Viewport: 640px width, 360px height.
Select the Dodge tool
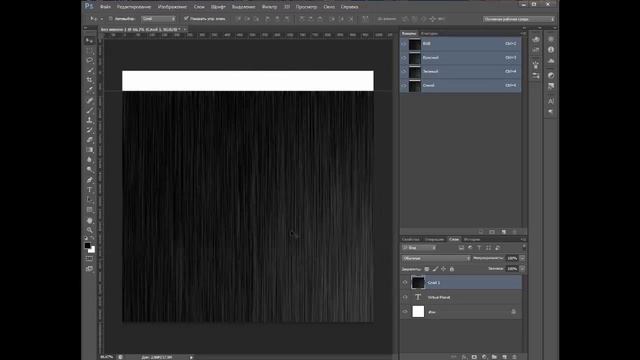point(89,169)
